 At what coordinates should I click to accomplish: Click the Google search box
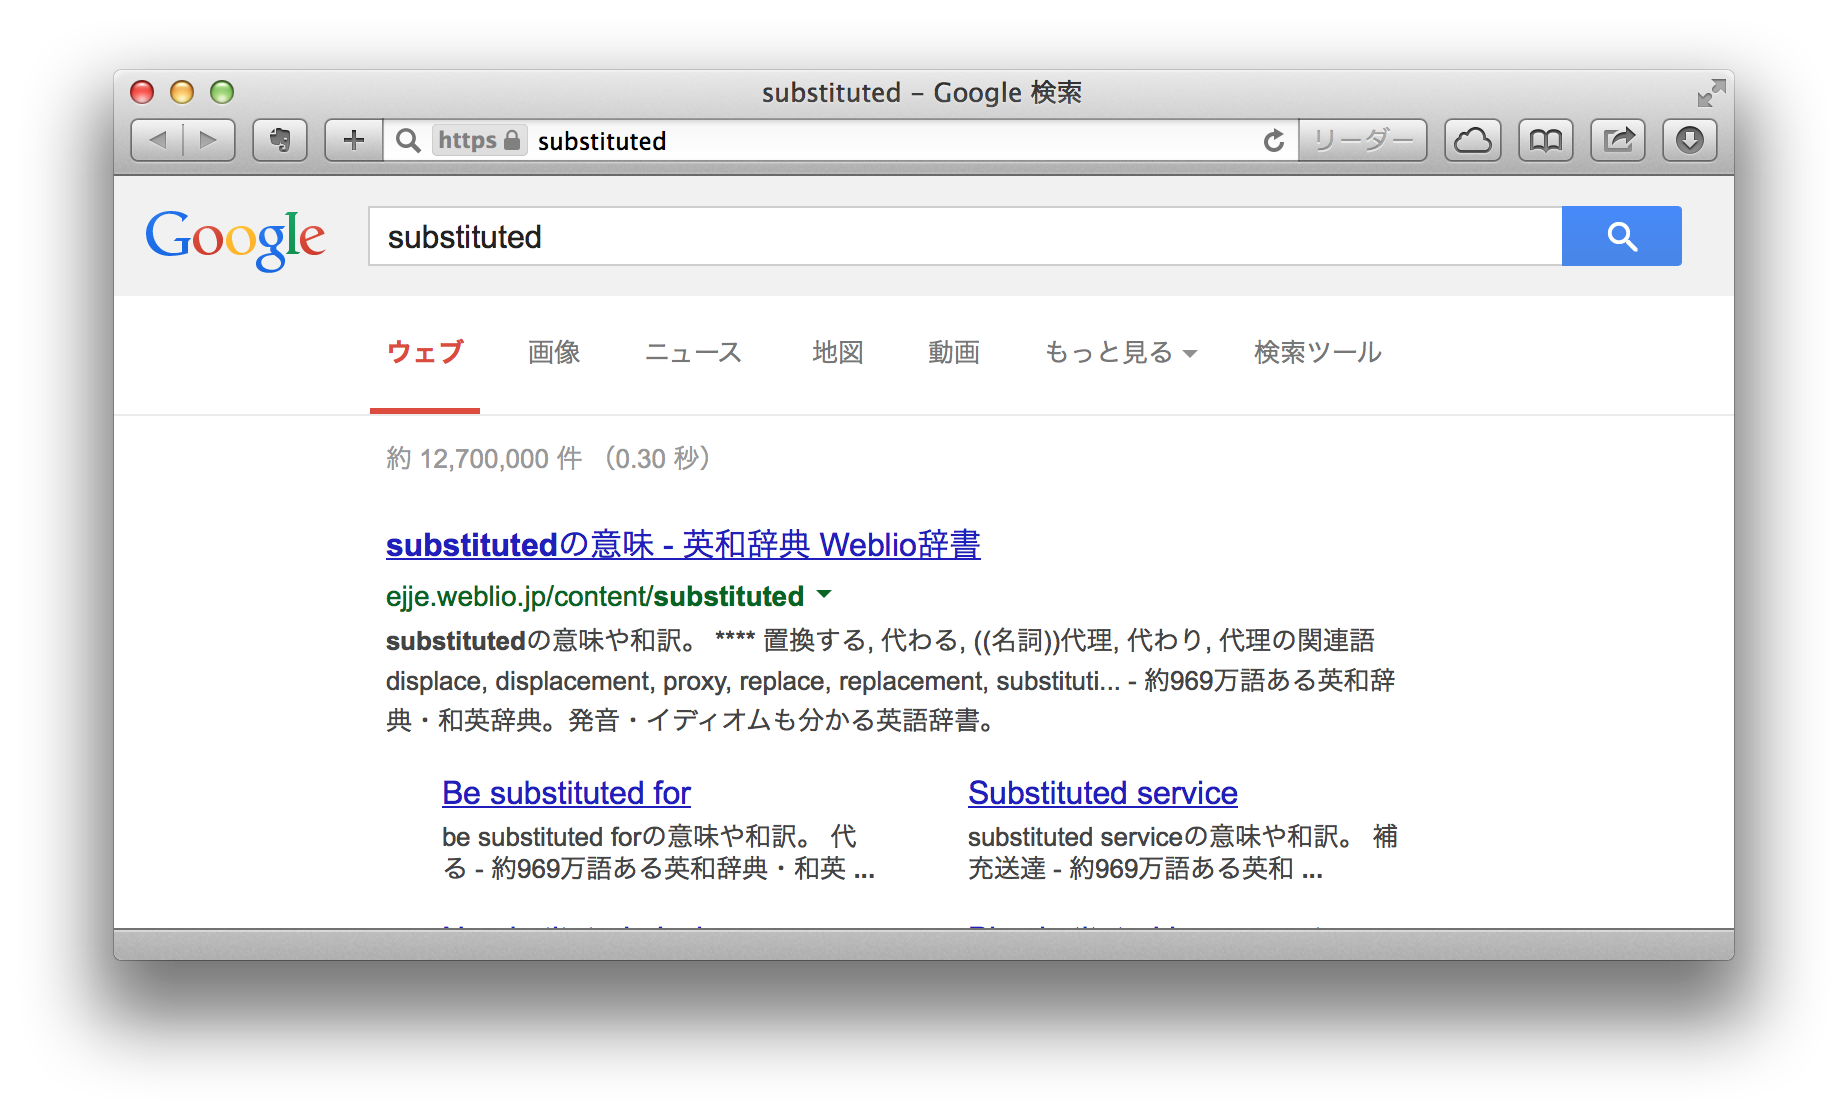tap(965, 236)
